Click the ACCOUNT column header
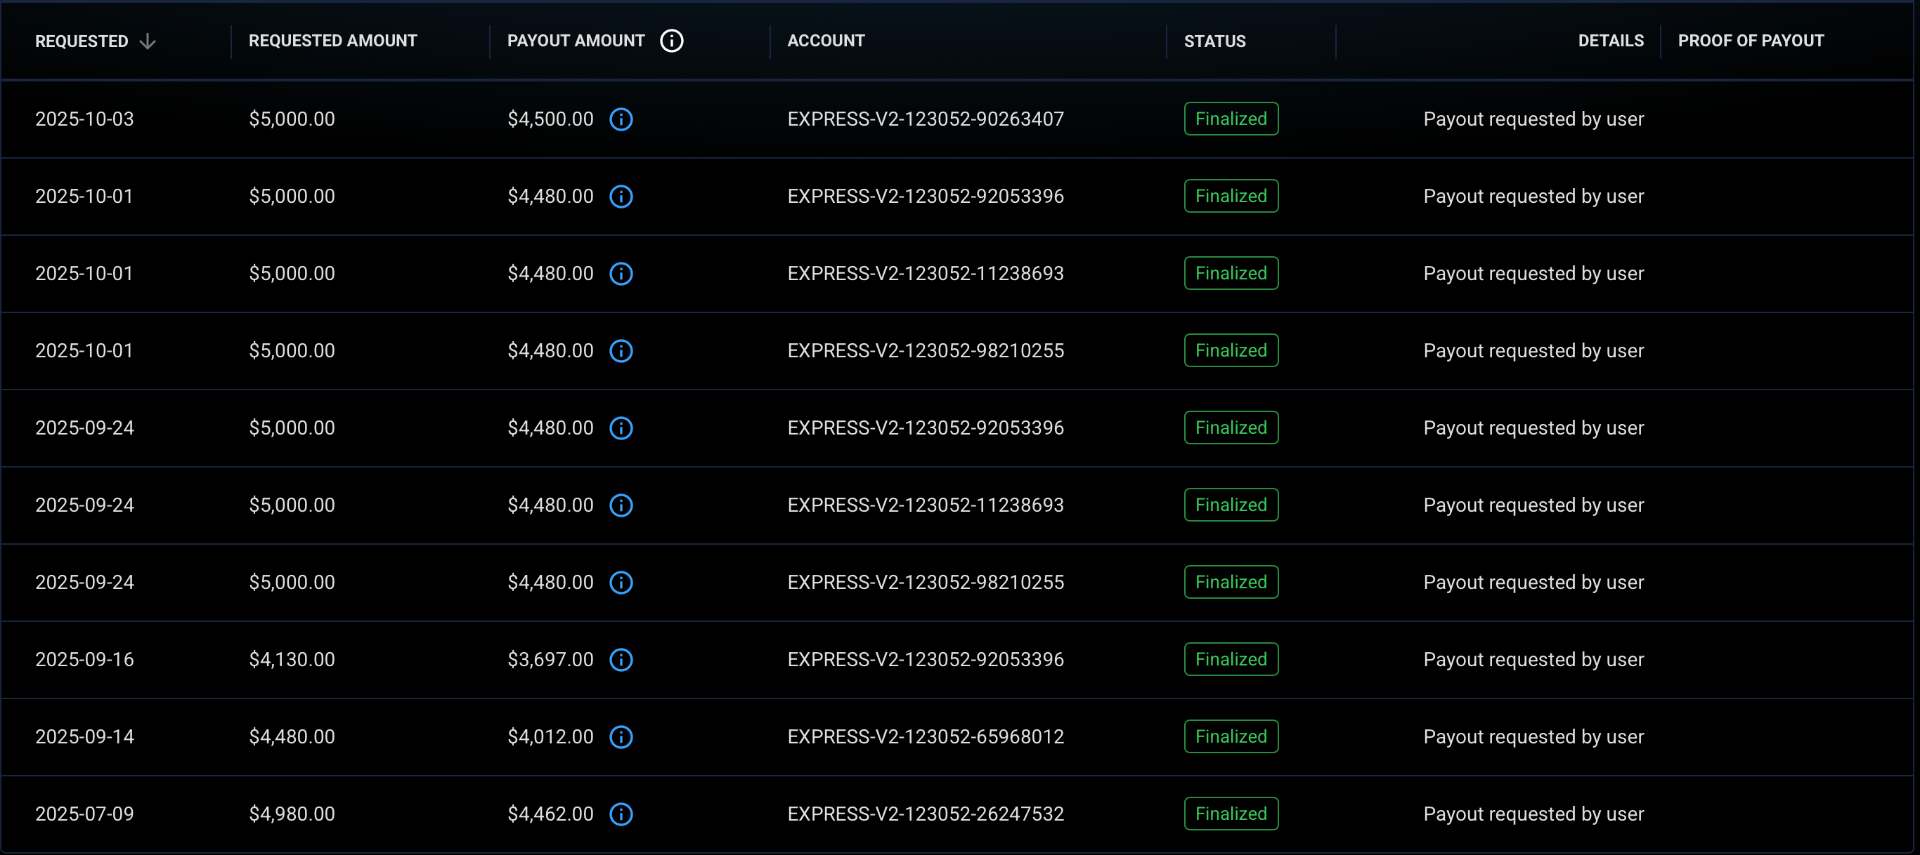This screenshot has height=855, width=1920. coord(826,41)
